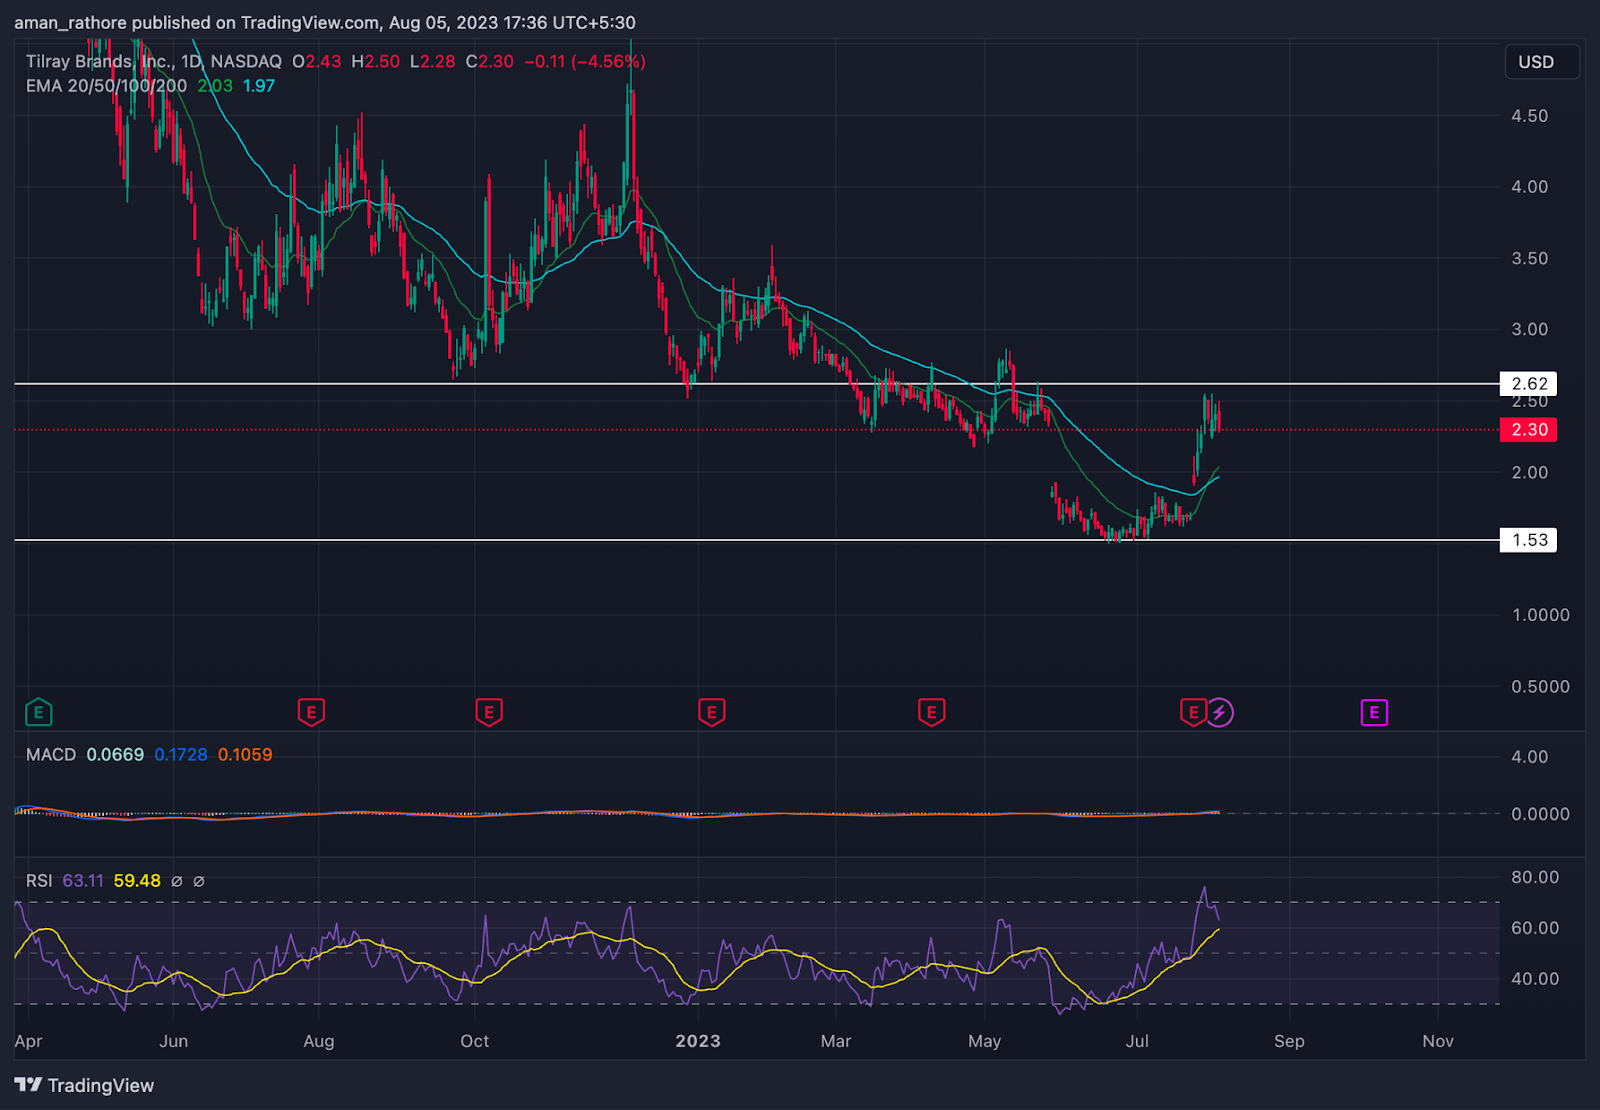The width and height of the screenshot is (1600, 1110).
Task: Click the green EMA value 2.03
Action: click(x=215, y=86)
